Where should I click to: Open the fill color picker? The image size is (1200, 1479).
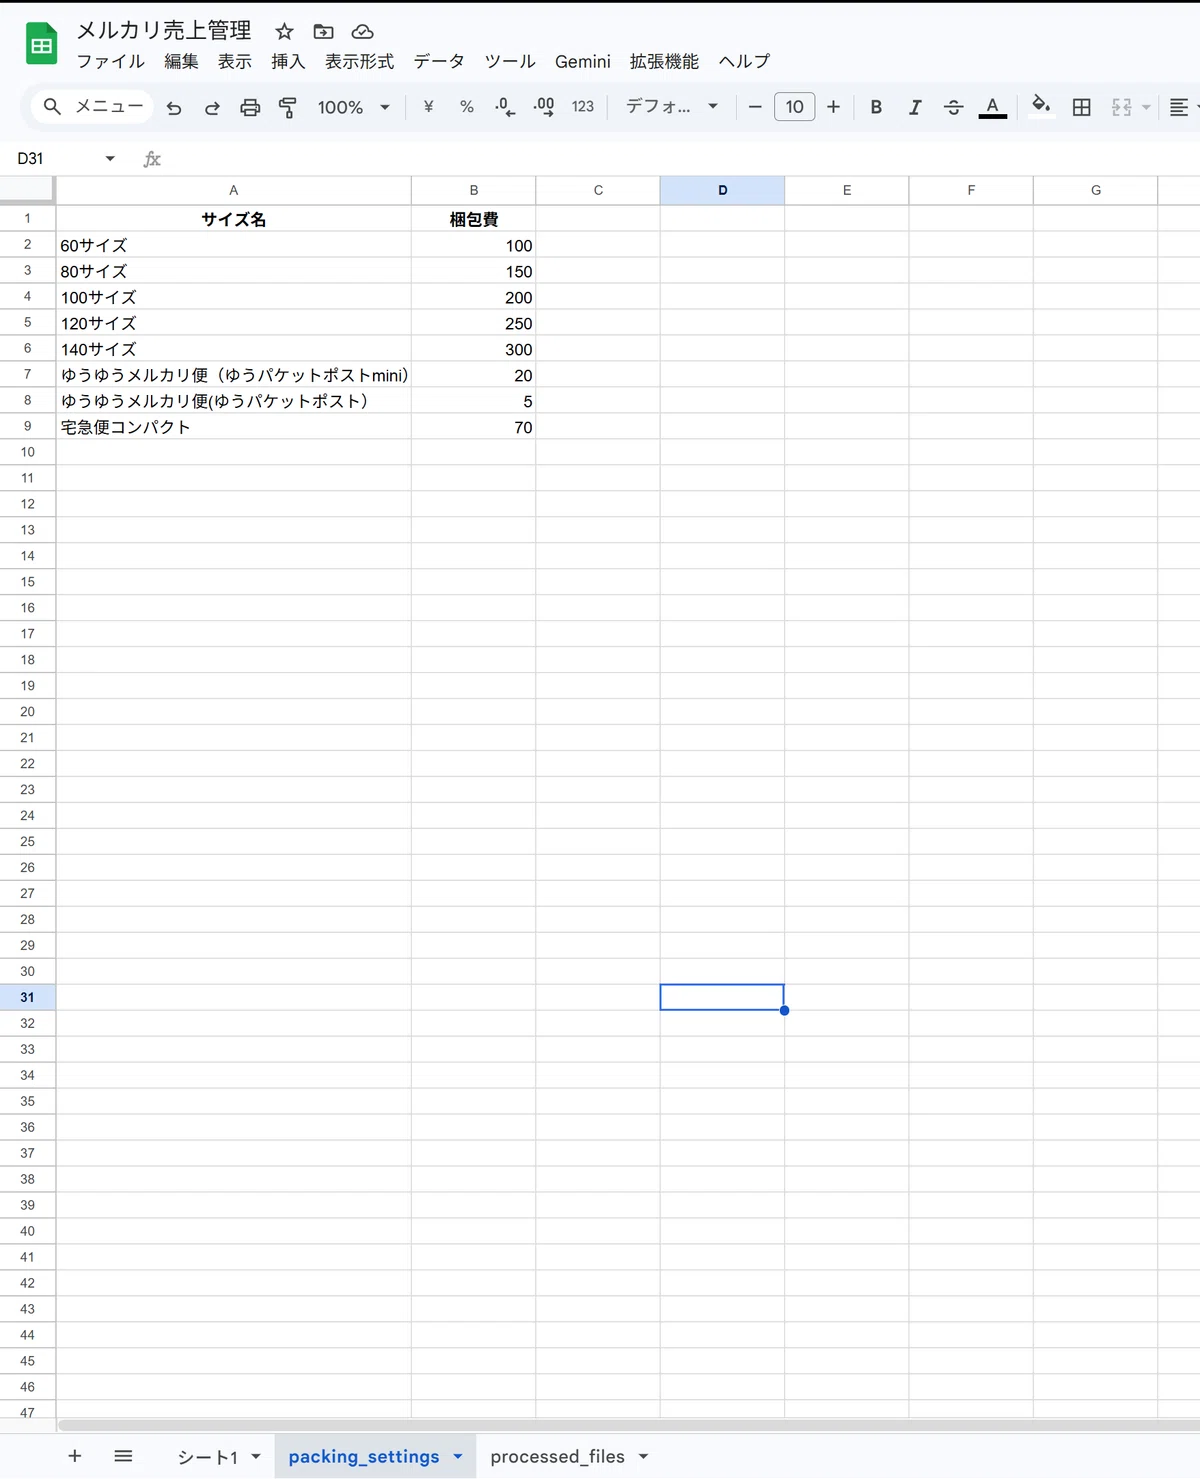coord(1041,106)
